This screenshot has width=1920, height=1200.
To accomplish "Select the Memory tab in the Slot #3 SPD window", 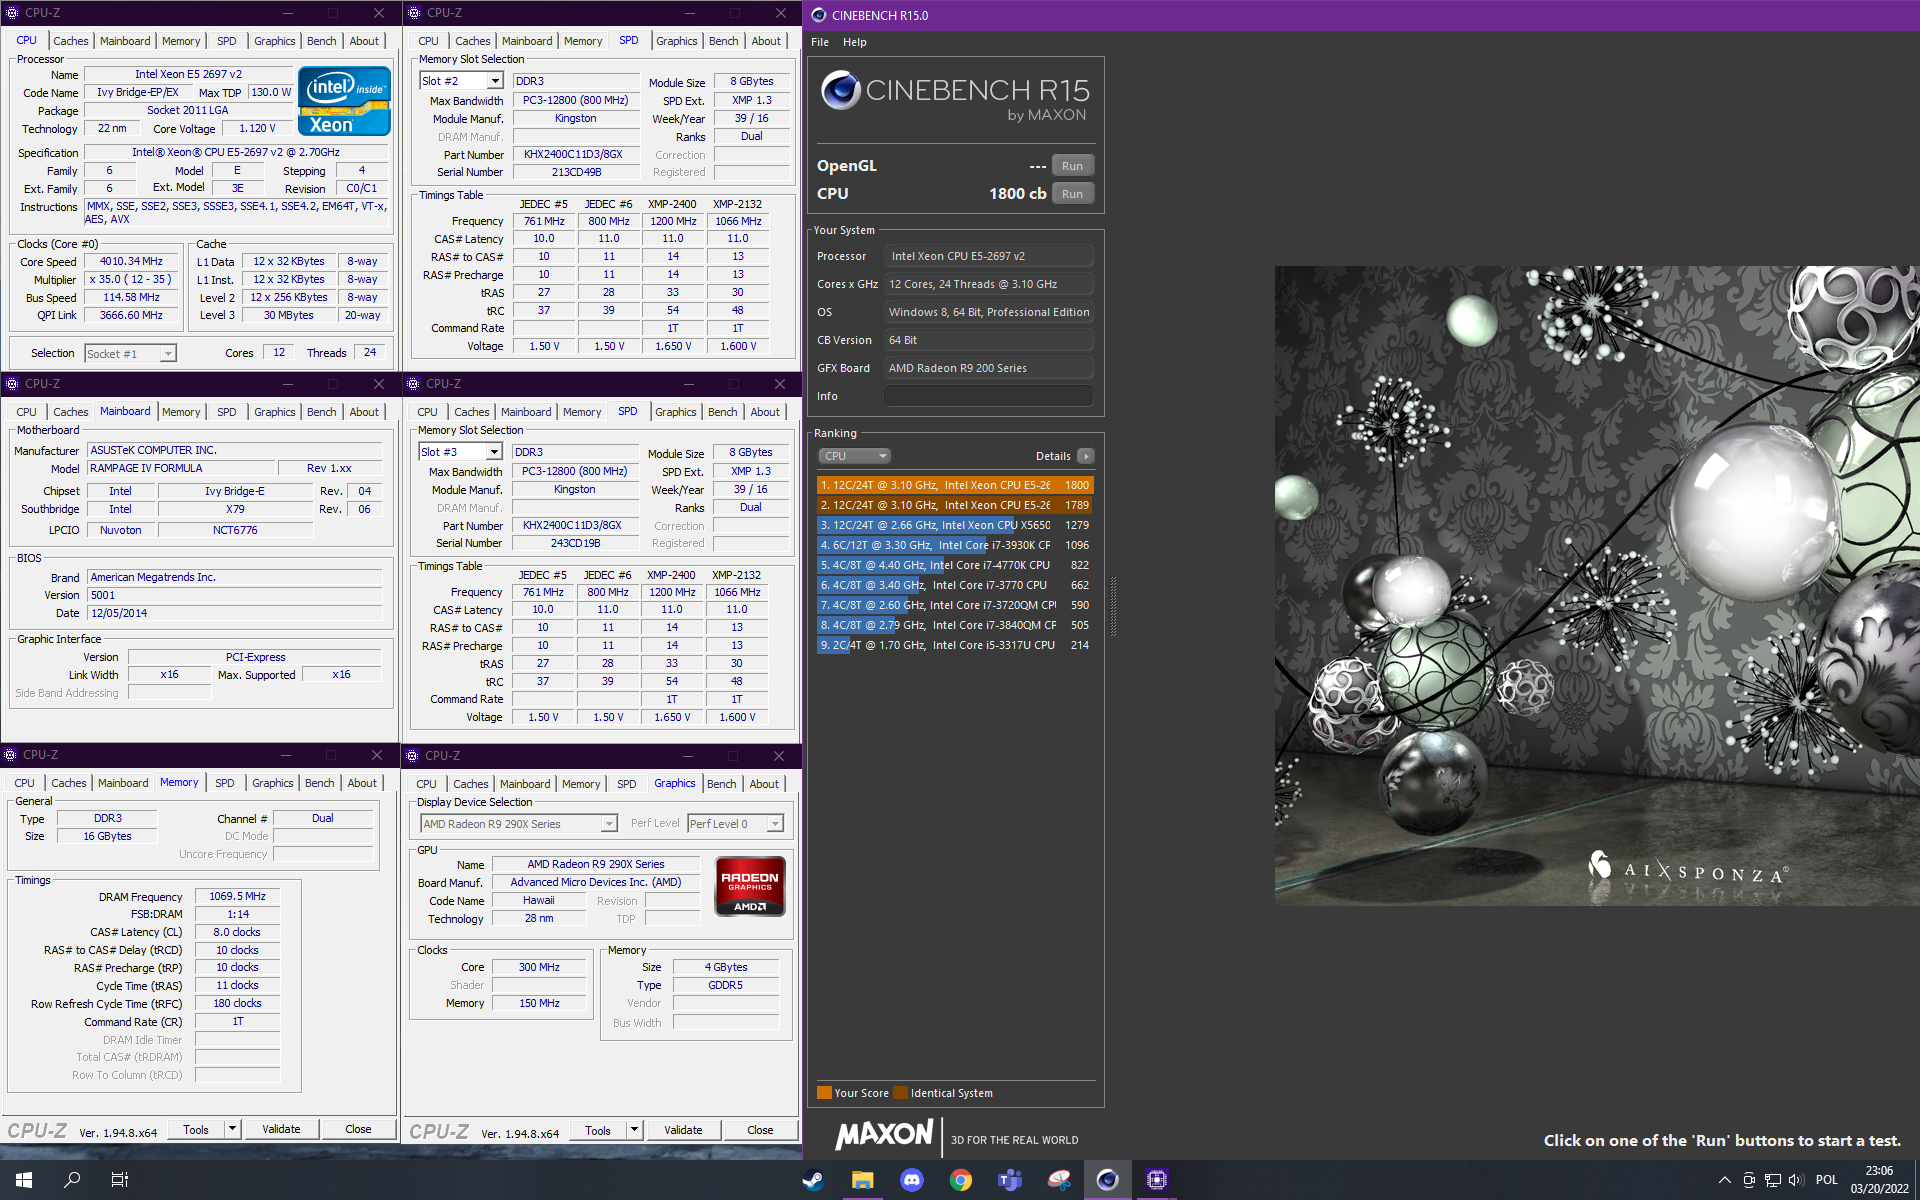I will [582, 412].
